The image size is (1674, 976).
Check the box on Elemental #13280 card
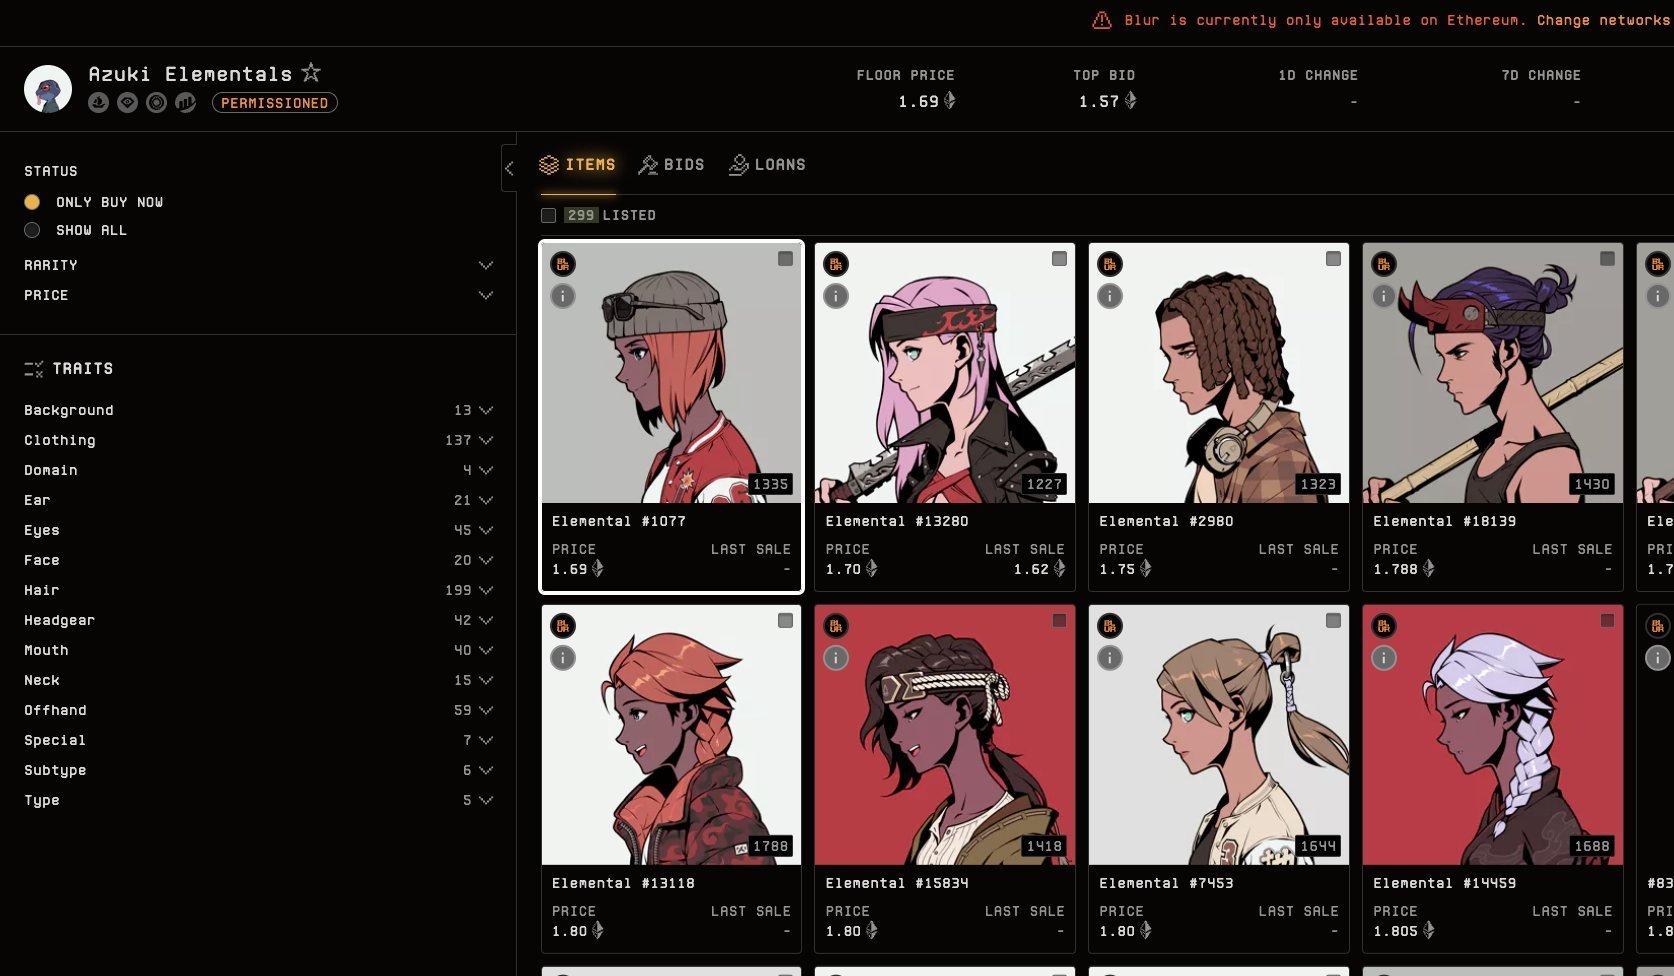coord(1060,259)
